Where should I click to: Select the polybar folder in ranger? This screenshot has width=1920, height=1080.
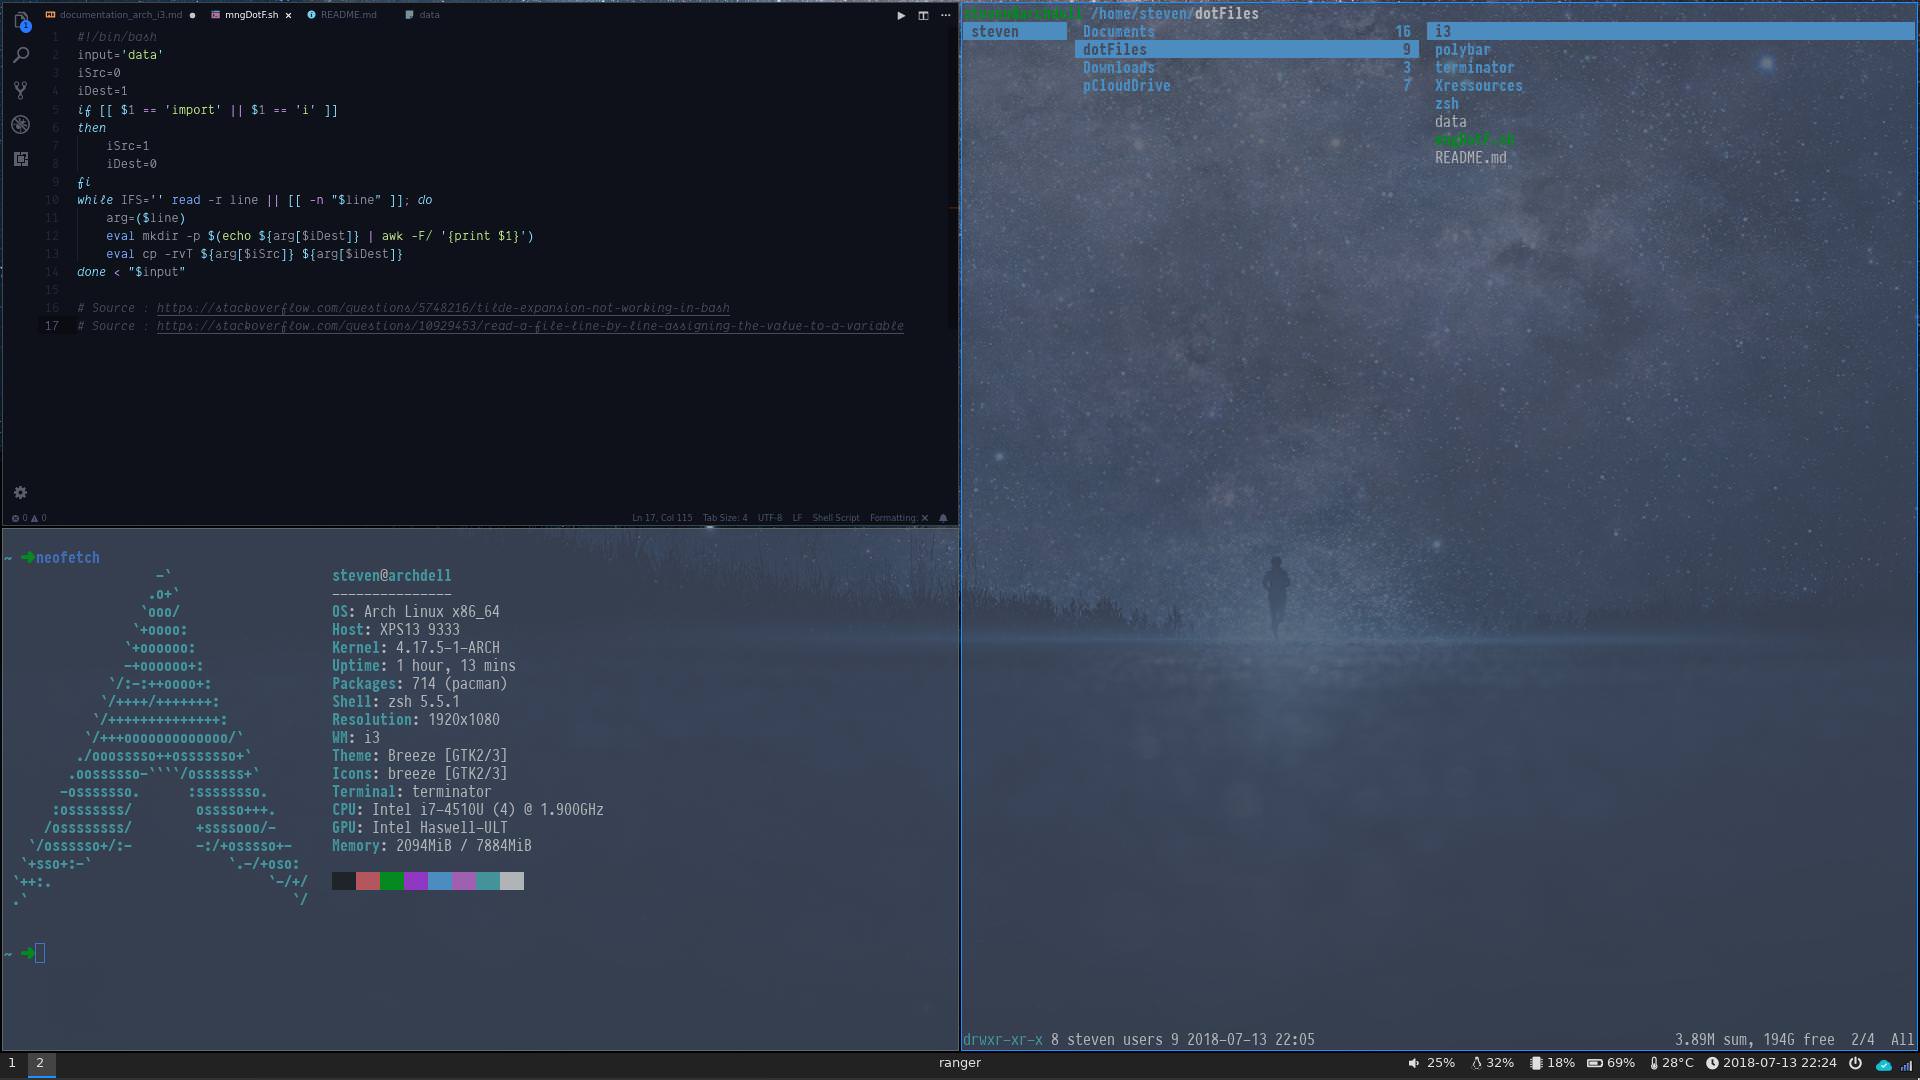1462,50
